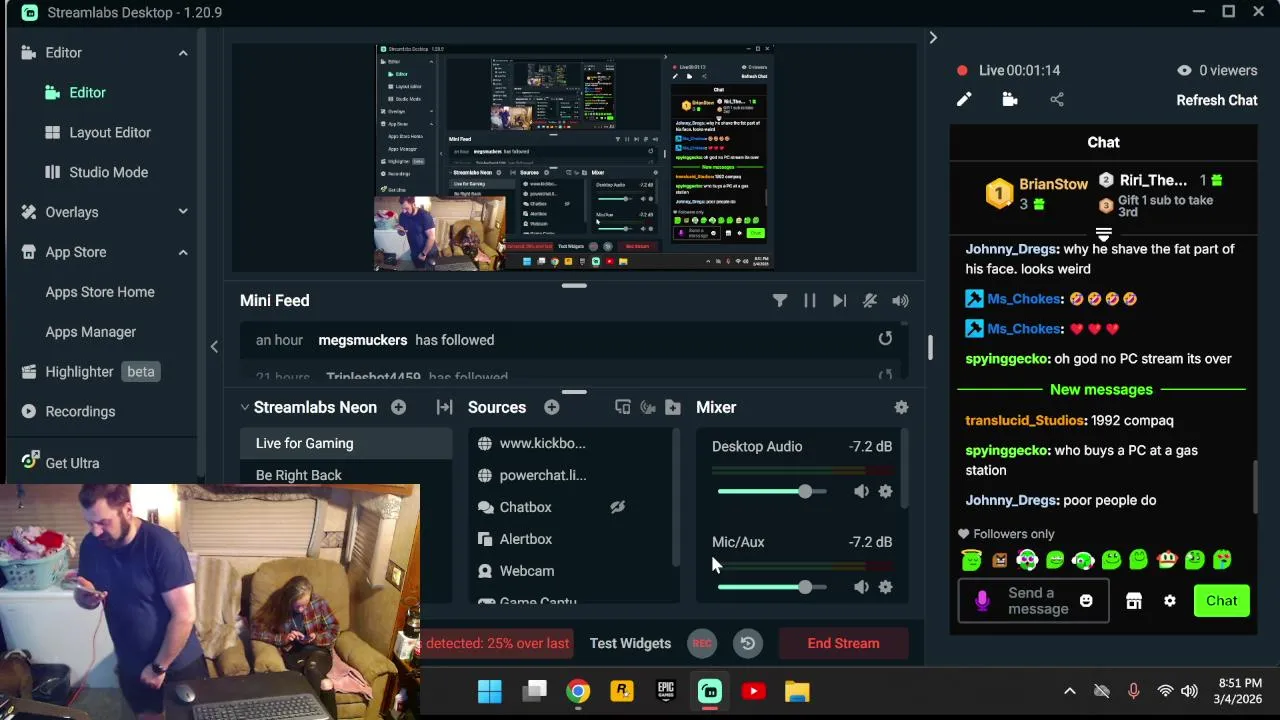Toggle the Mini Feed bell-slash icon
The image size is (1280, 720).
tap(870, 300)
